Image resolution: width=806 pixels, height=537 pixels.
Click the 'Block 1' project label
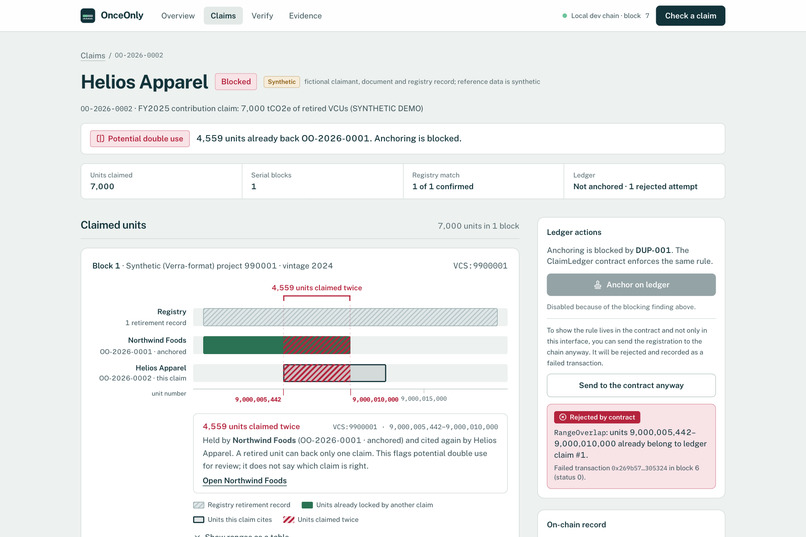pyautogui.click(x=212, y=266)
